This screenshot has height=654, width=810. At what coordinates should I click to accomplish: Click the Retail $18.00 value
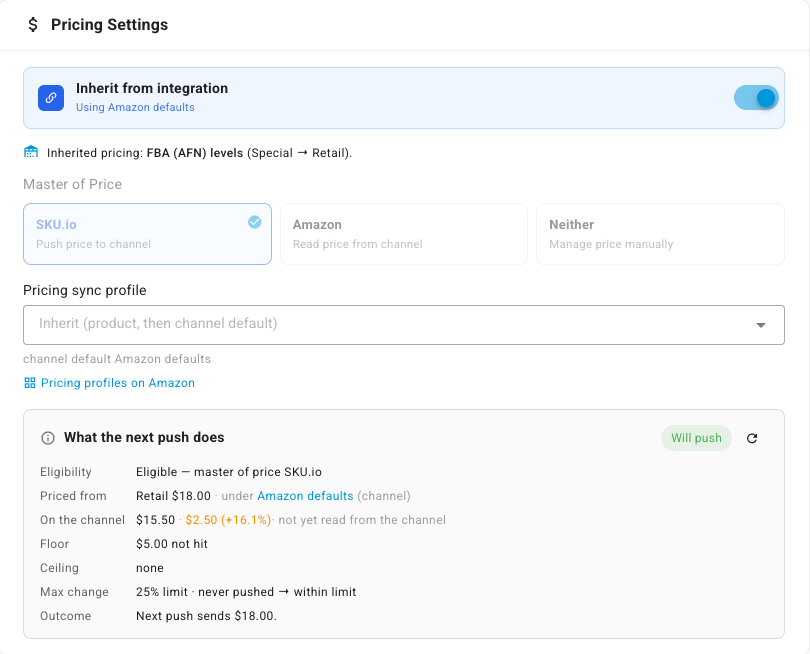click(x=174, y=496)
